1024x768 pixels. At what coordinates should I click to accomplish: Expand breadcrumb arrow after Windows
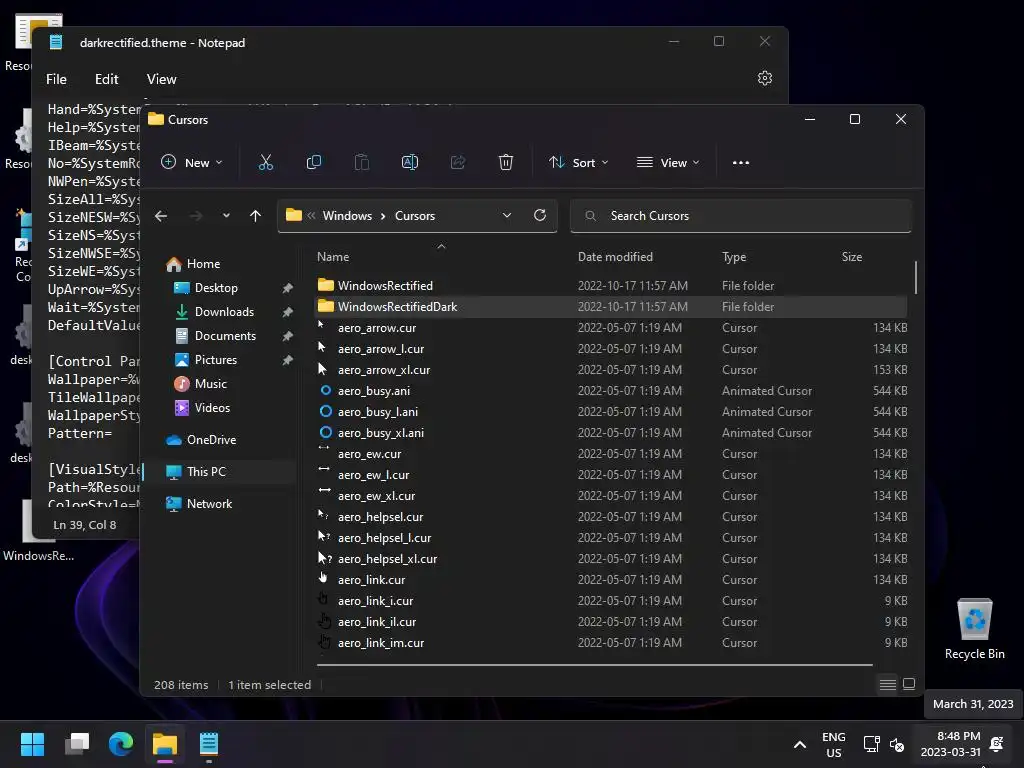[x=383, y=216]
